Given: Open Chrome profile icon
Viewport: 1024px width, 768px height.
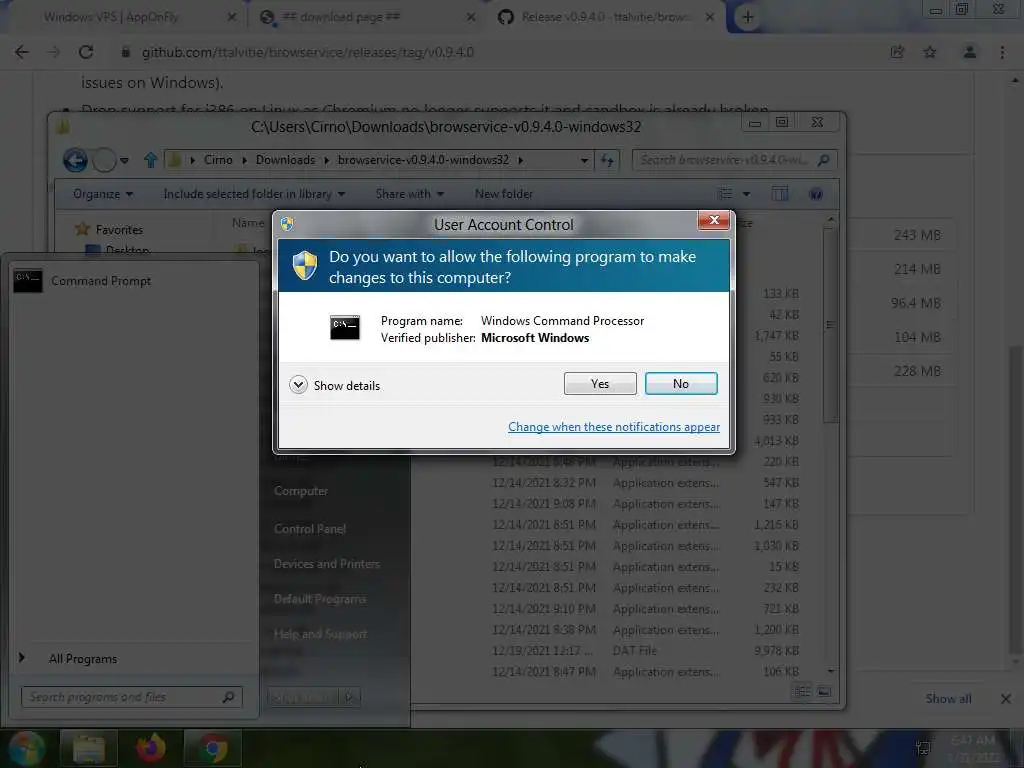Looking at the screenshot, I should (x=970, y=52).
